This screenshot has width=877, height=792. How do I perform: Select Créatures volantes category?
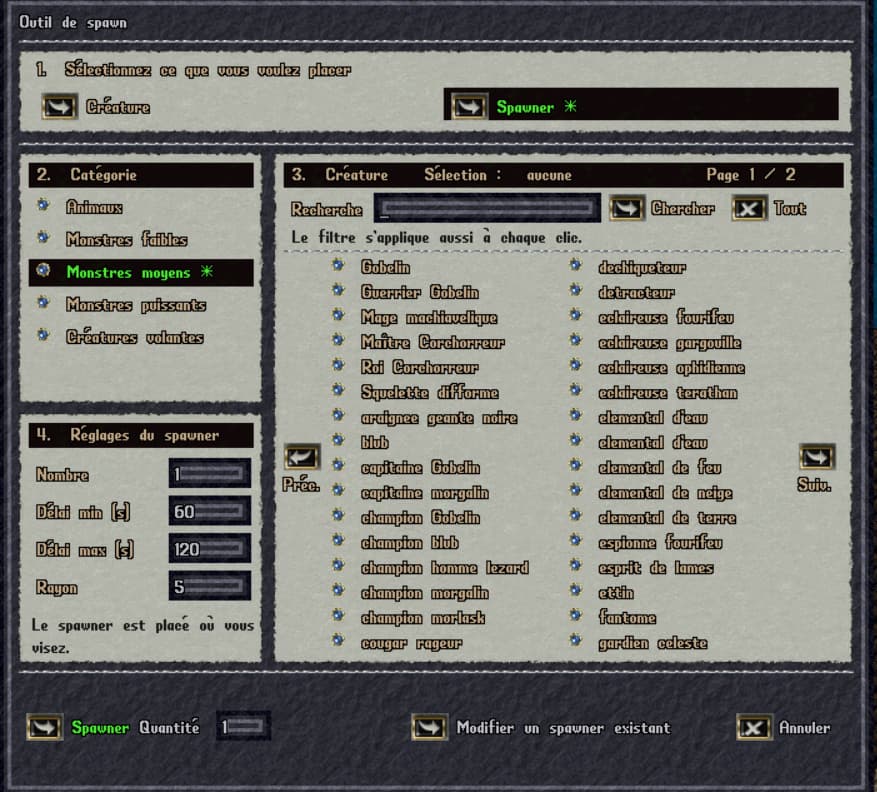134,337
